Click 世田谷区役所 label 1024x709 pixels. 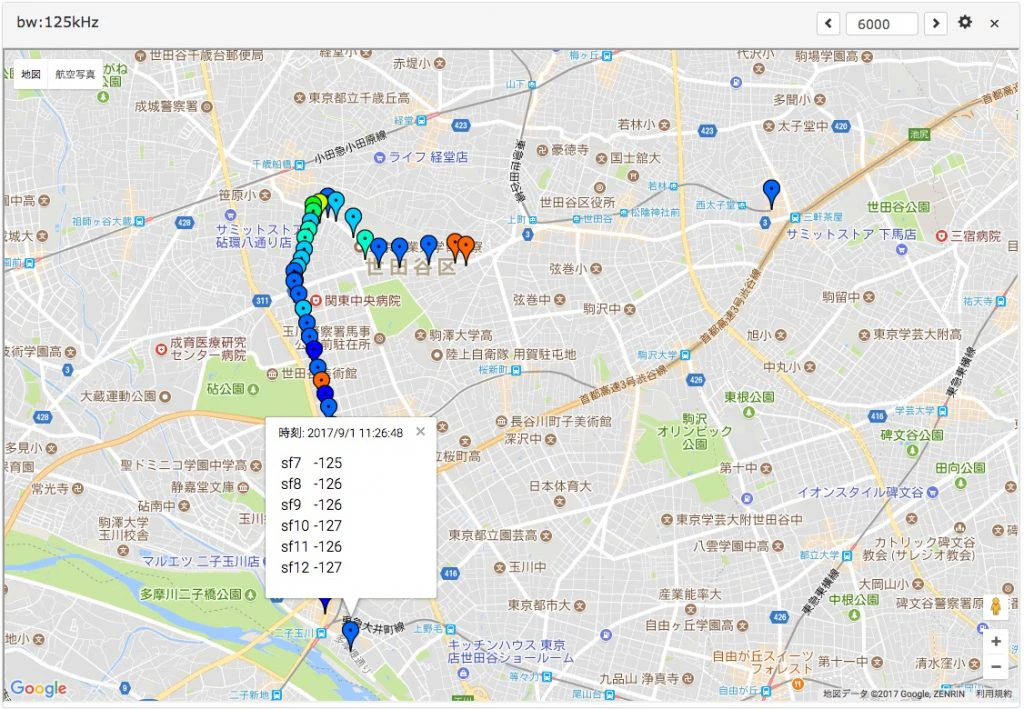tap(577, 202)
